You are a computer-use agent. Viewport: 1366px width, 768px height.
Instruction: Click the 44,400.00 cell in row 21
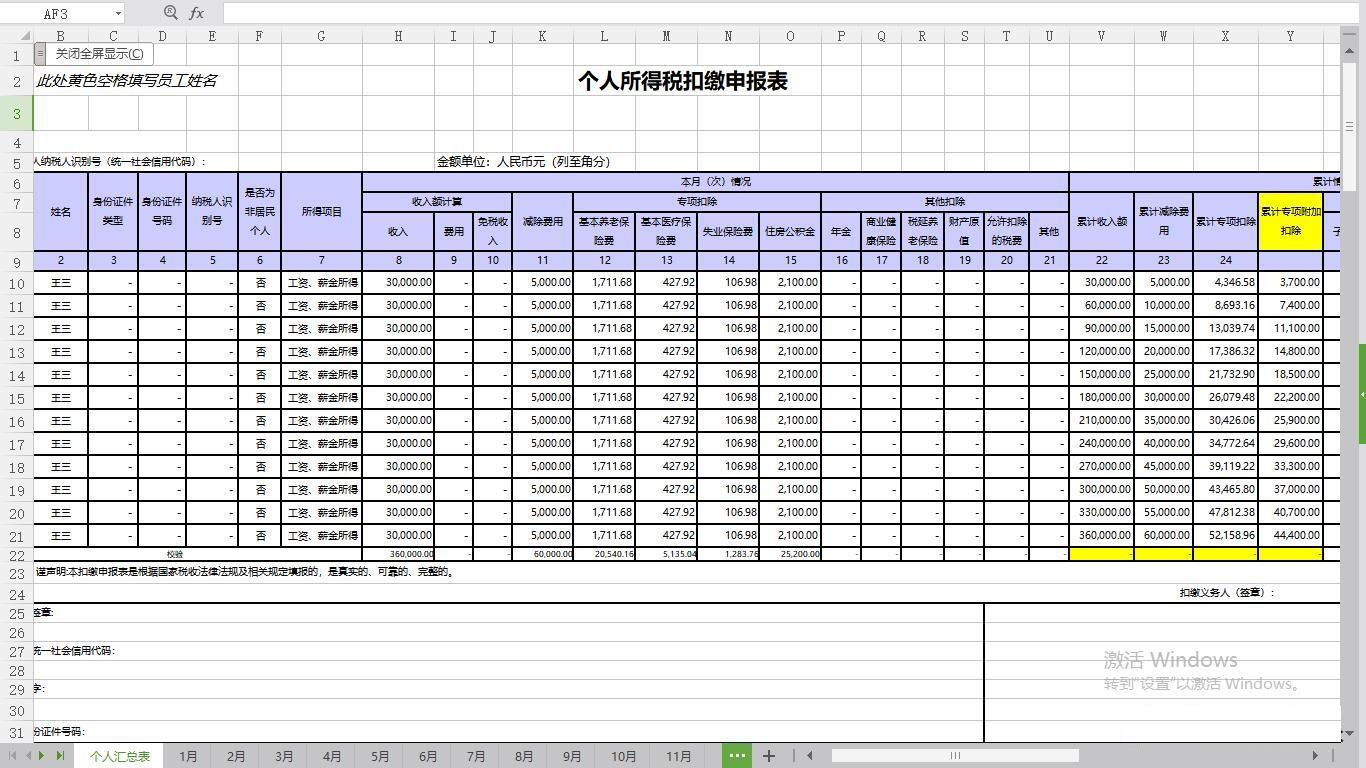tap(1290, 536)
